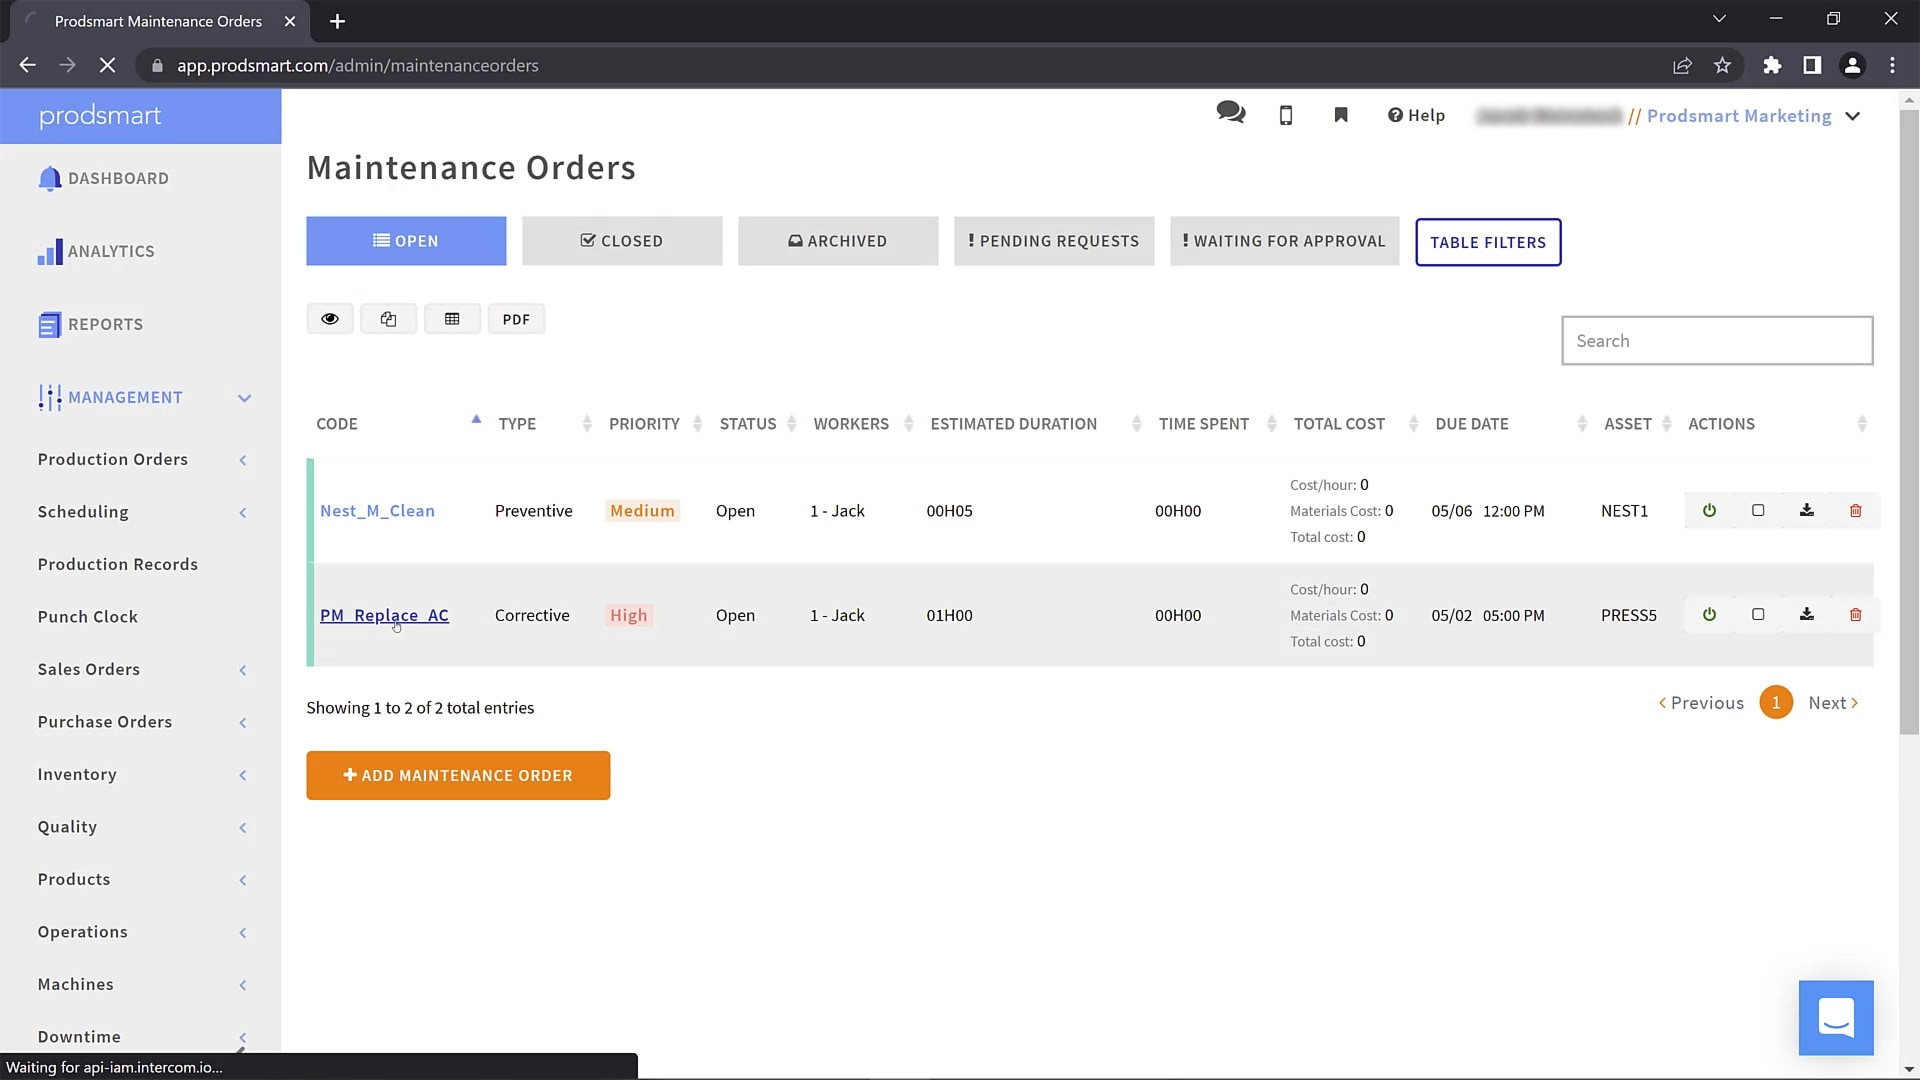Click the Search input field

[x=1717, y=341]
